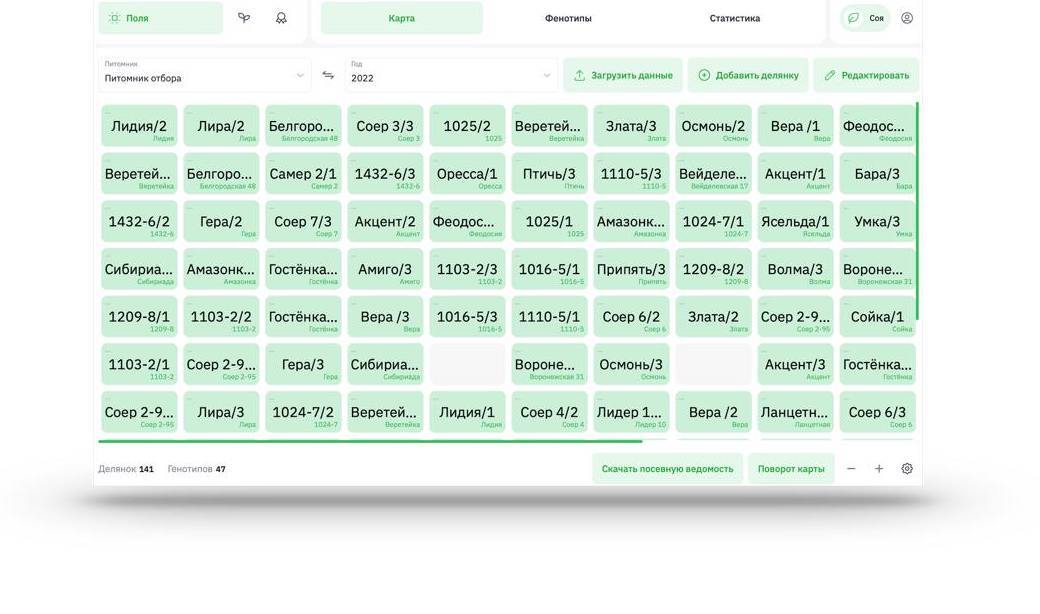Screen dimensions: 1040x614
Task: Select plot 1025/2
Action: [467, 126]
